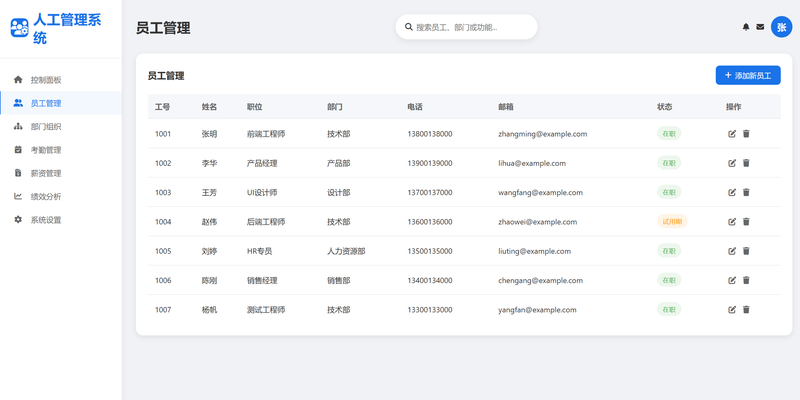
Task: Open 系统设置 in sidebar menu
Action: point(45,220)
